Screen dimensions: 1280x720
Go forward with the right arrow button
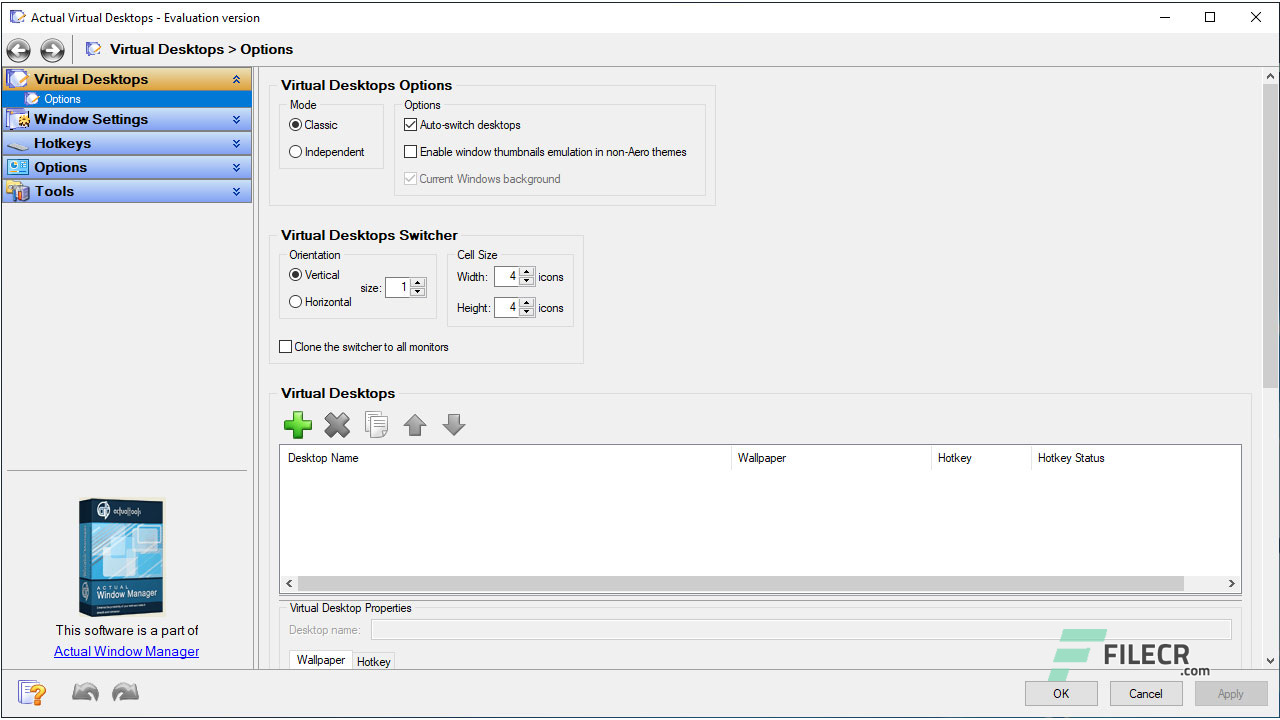coord(52,50)
